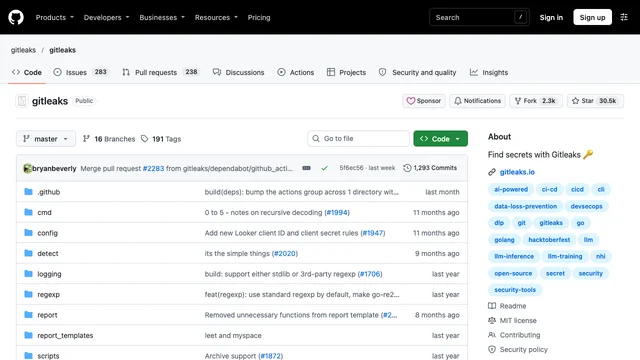Open the Actions tab
This screenshot has height=360, width=640.
coord(296,72)
